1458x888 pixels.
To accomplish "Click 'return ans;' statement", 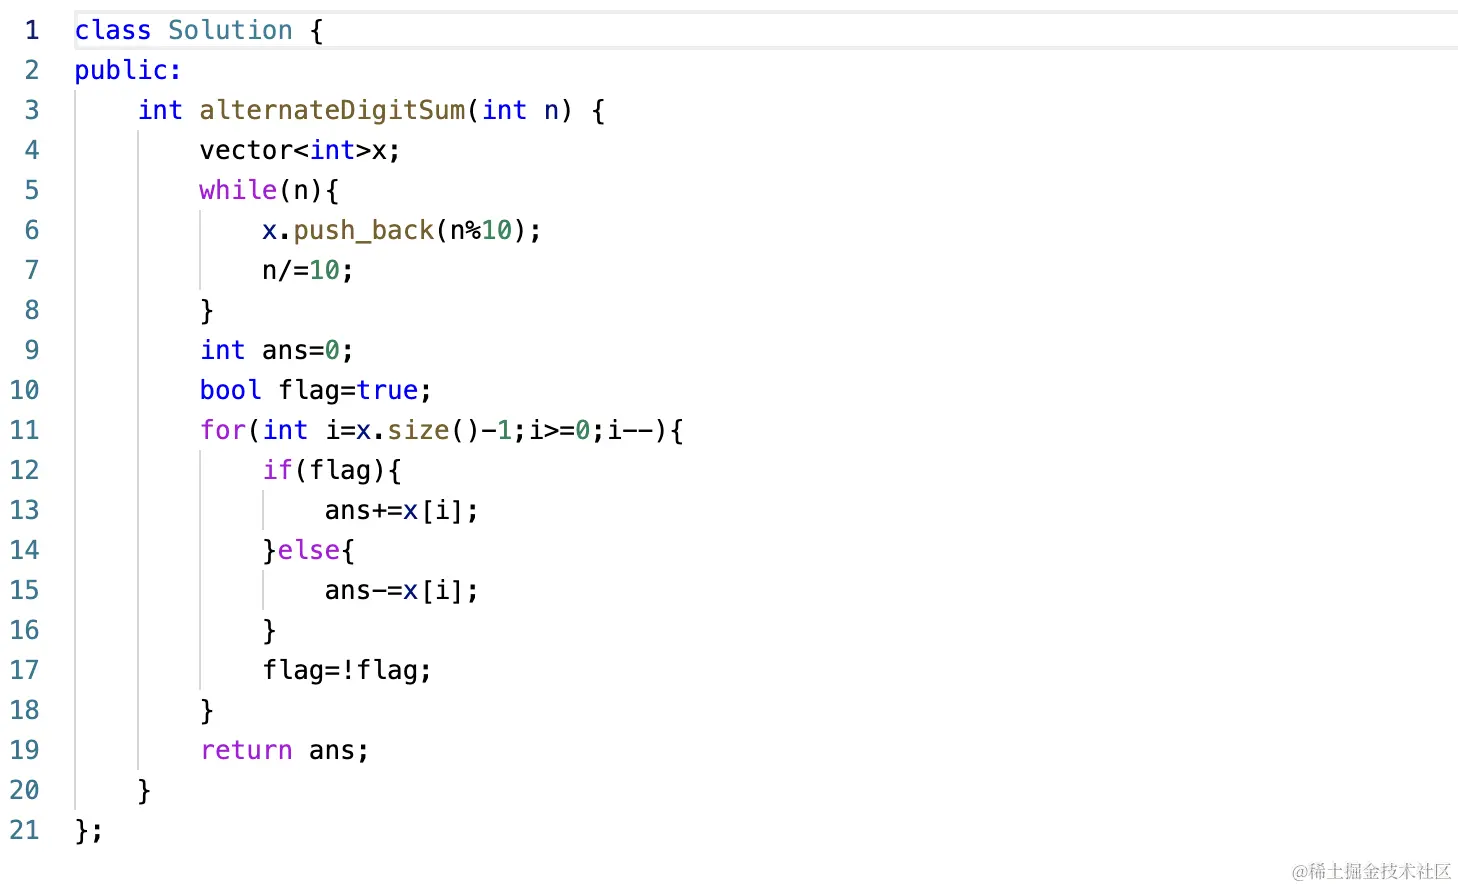I will click(x=285, y=750).
